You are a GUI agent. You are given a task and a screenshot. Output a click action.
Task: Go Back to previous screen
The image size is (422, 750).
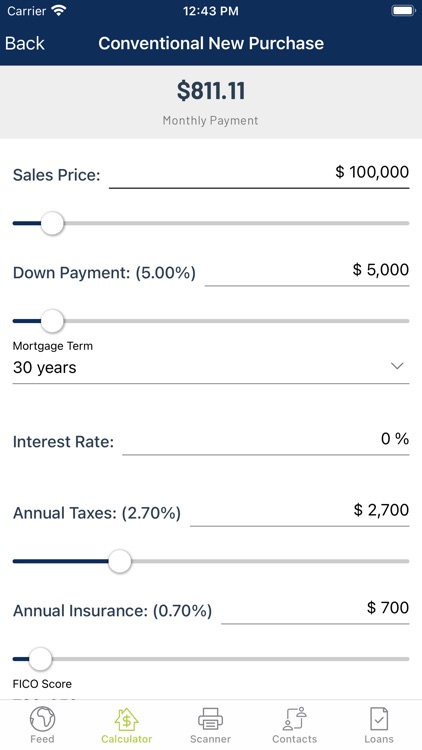tap(25, 44)
